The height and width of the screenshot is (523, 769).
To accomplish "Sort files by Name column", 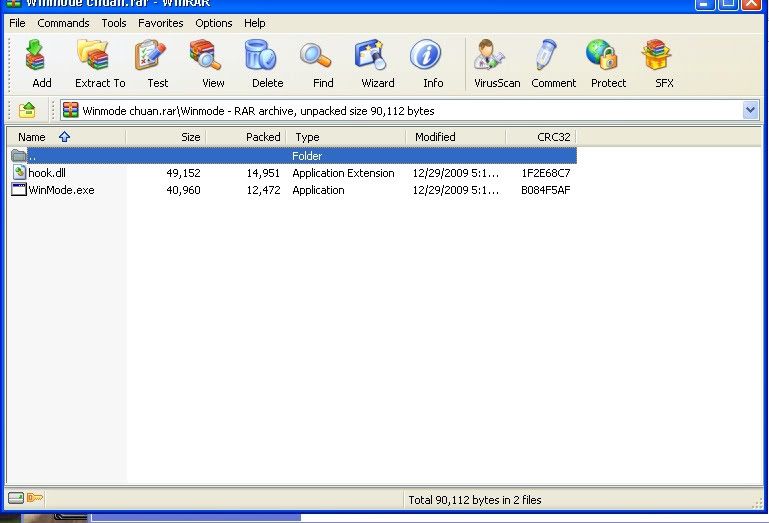I will click(66, 137).
